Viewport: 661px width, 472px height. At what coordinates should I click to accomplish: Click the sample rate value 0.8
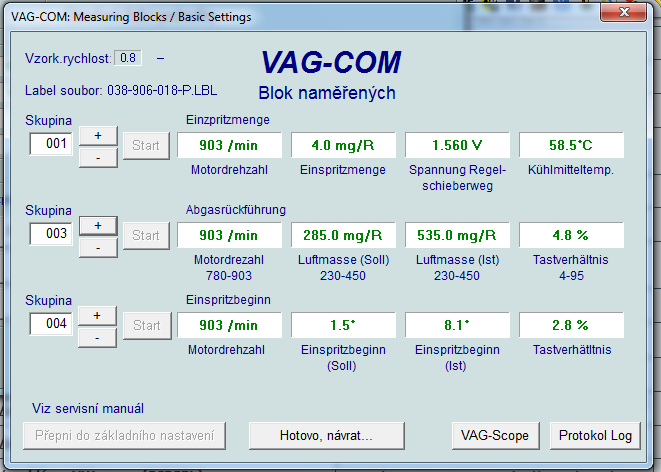coord(128,58)
